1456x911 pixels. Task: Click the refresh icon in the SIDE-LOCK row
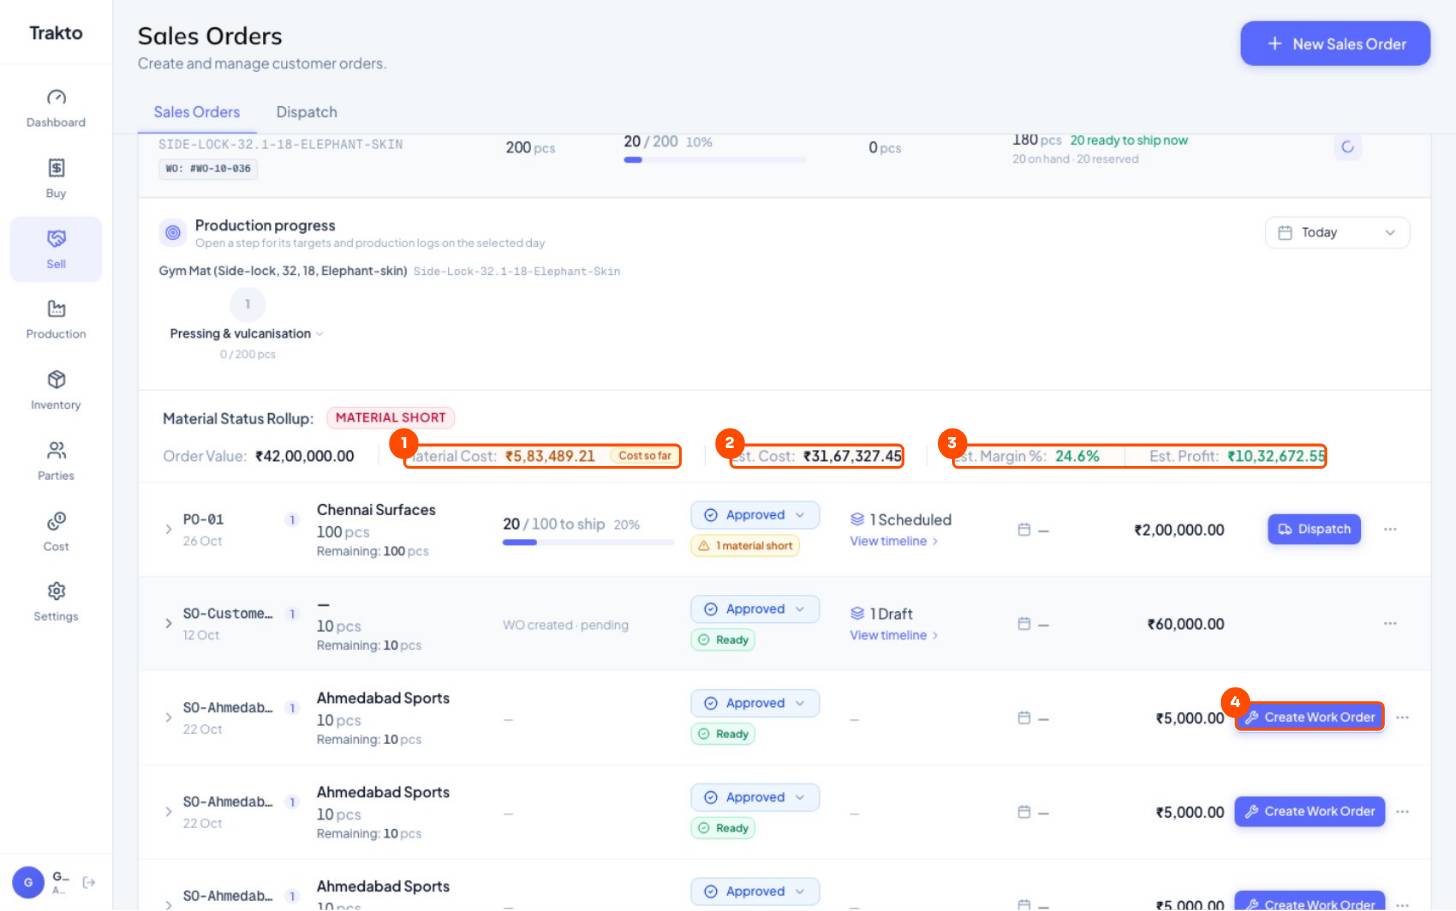click(x=1347, y=147)
